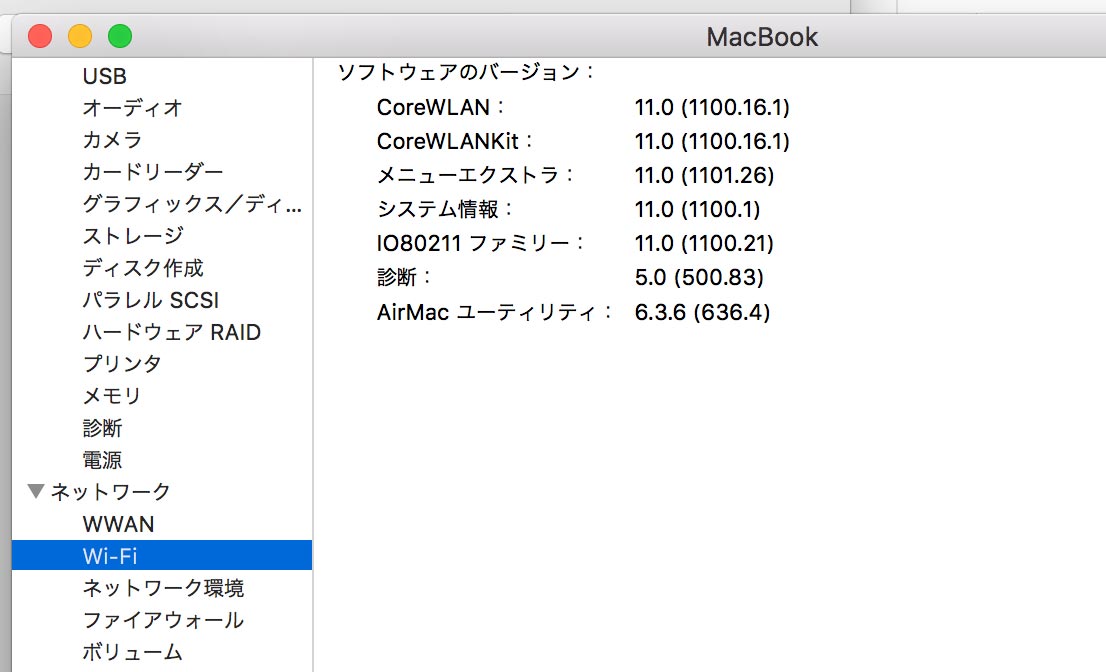Select ファイアウォール in the sidebar
Image resolution: width=1106 pixels, height=672 pixels.
164,620
